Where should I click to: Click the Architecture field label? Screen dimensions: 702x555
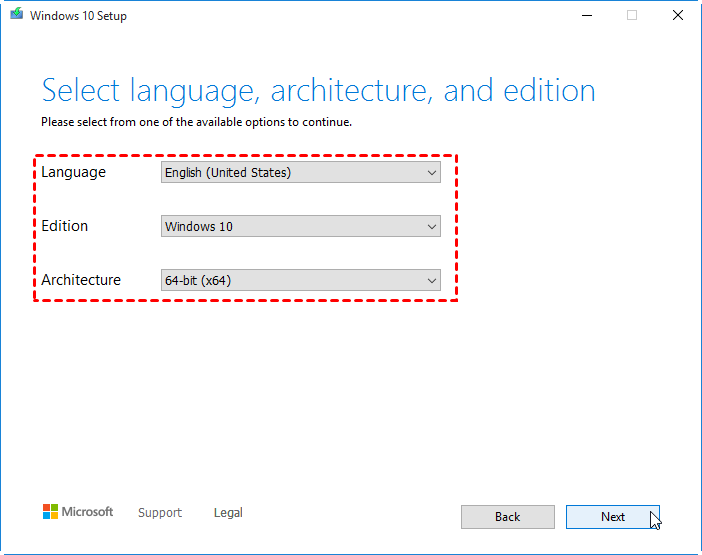coord(81,280)
